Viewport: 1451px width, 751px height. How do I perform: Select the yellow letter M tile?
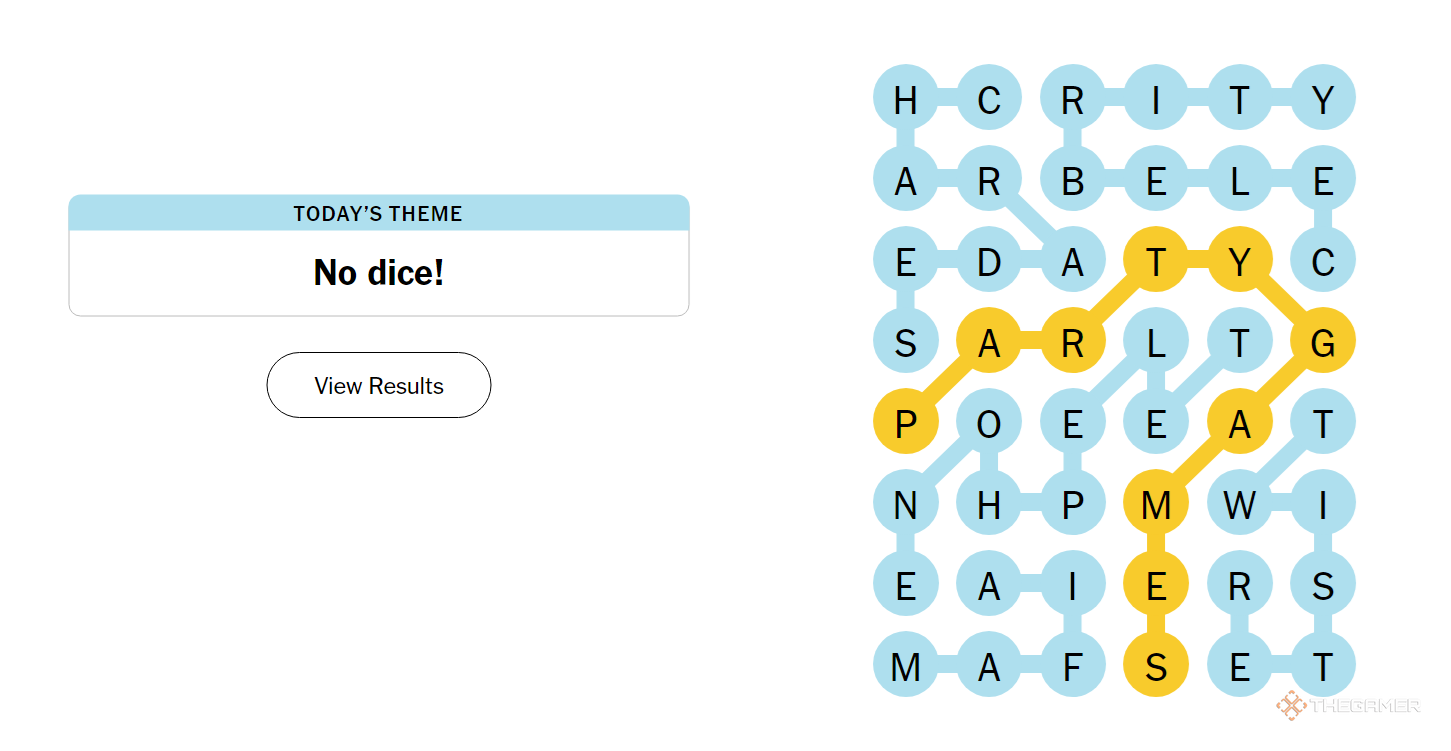(1156, 504)
